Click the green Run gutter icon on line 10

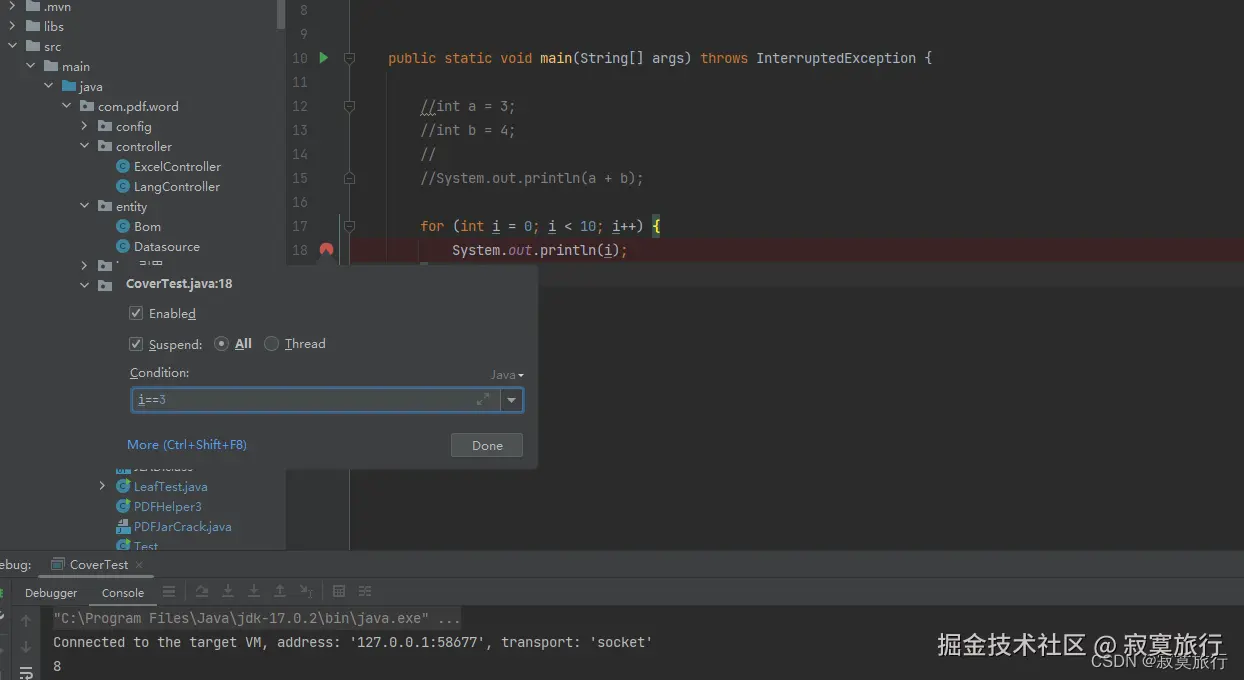click(x=323, y=58)
